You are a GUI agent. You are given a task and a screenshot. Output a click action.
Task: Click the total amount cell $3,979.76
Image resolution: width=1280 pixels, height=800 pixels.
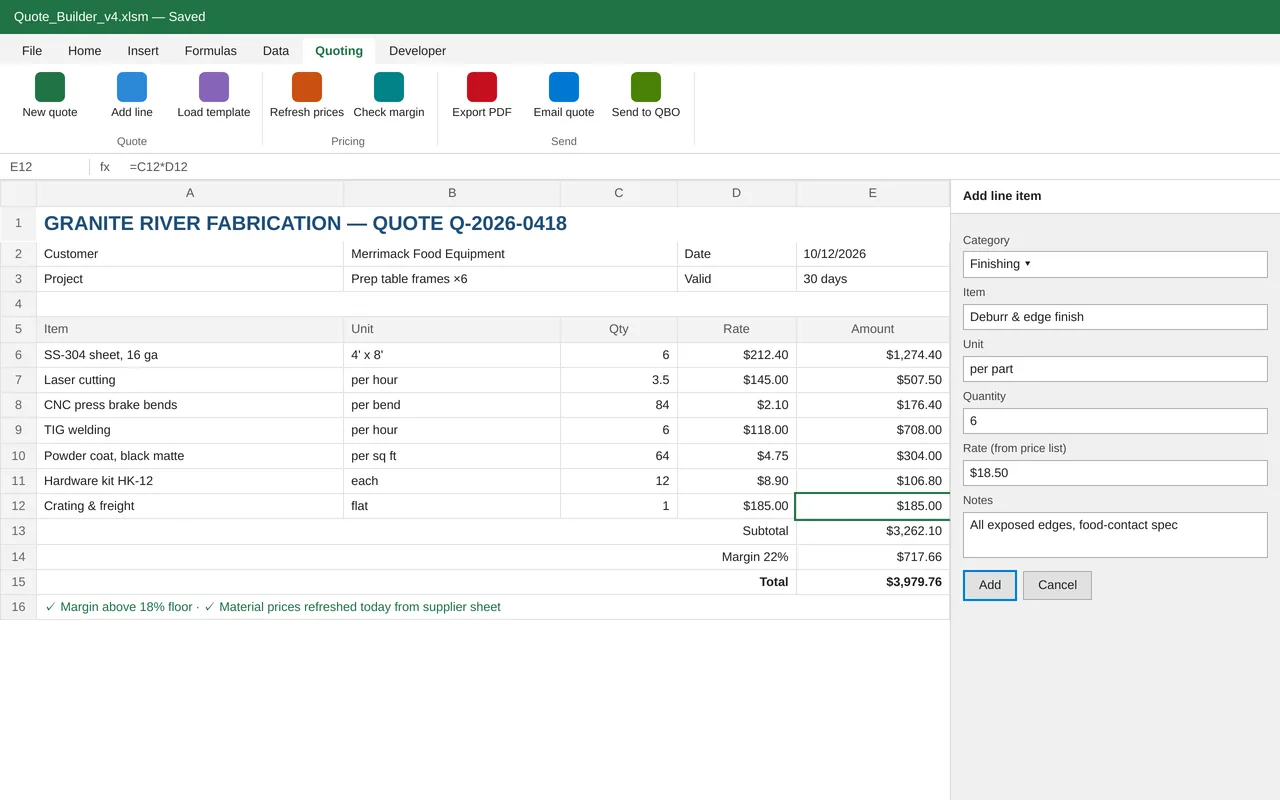point(873,582)
